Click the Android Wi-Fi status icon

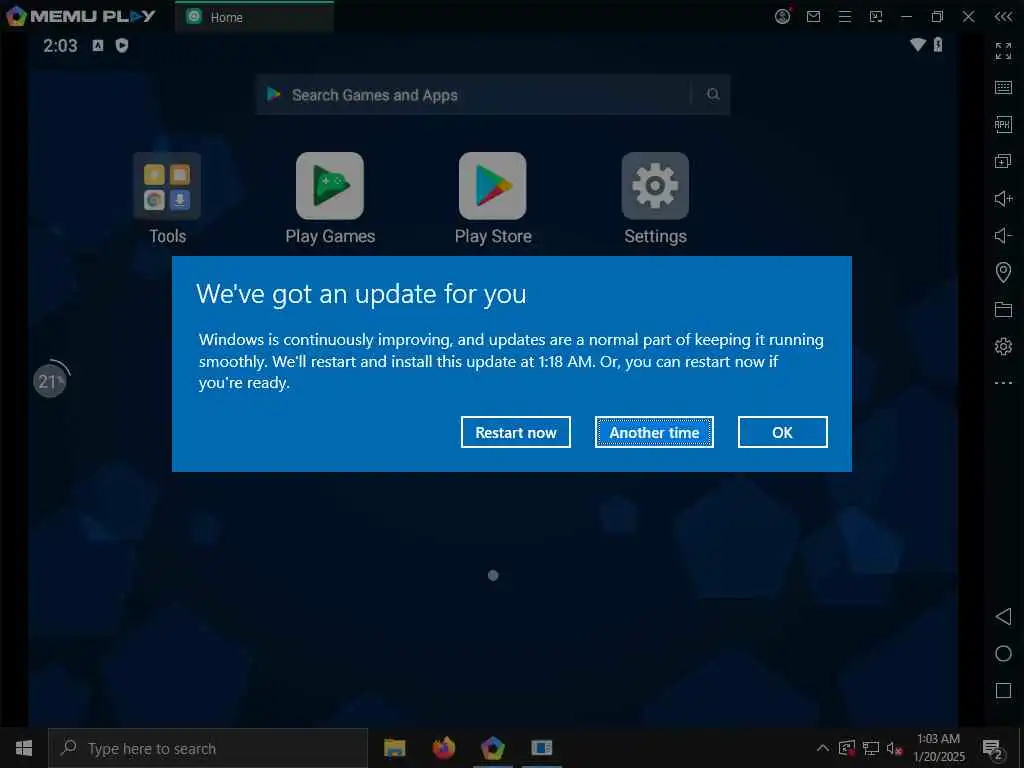[918, 44]
